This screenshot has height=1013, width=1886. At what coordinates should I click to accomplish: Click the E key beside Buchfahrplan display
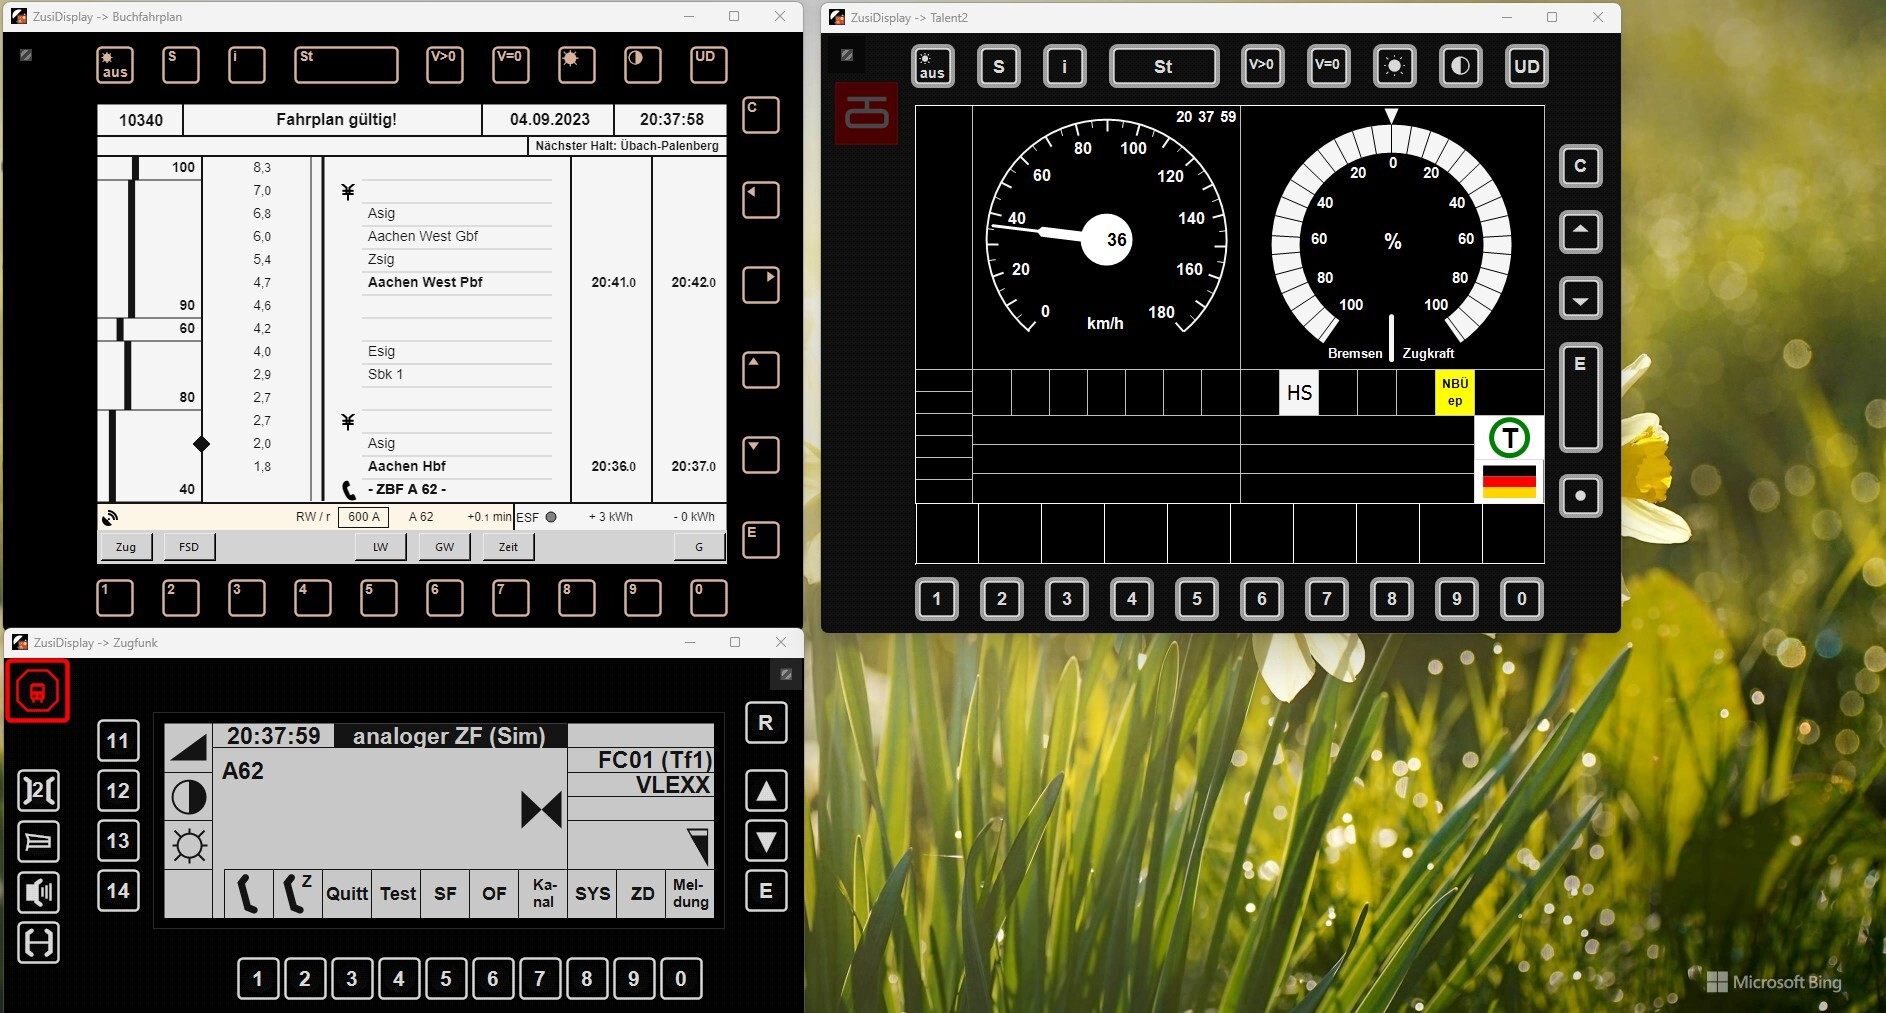761,540
